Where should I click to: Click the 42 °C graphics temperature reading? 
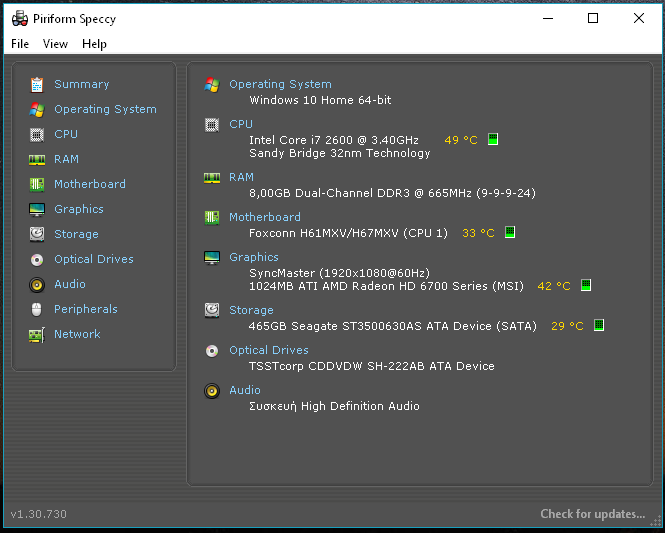[x=553, y=286]
